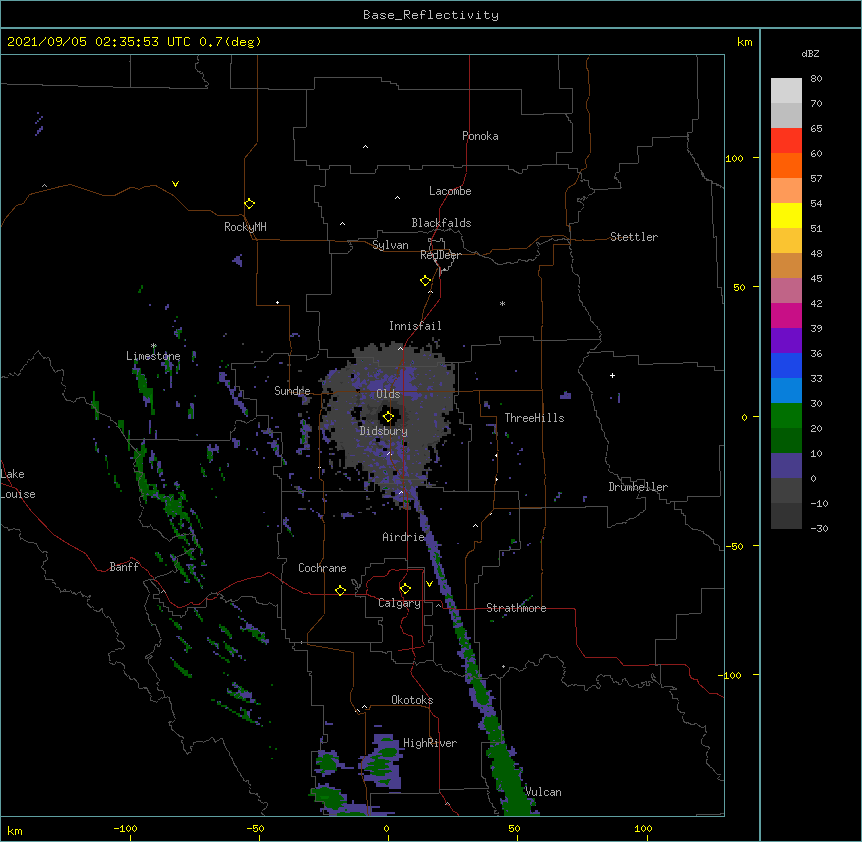
Task: Pick the magenta 39–42 dBZ legend swatch
Action: click(786, 315)
